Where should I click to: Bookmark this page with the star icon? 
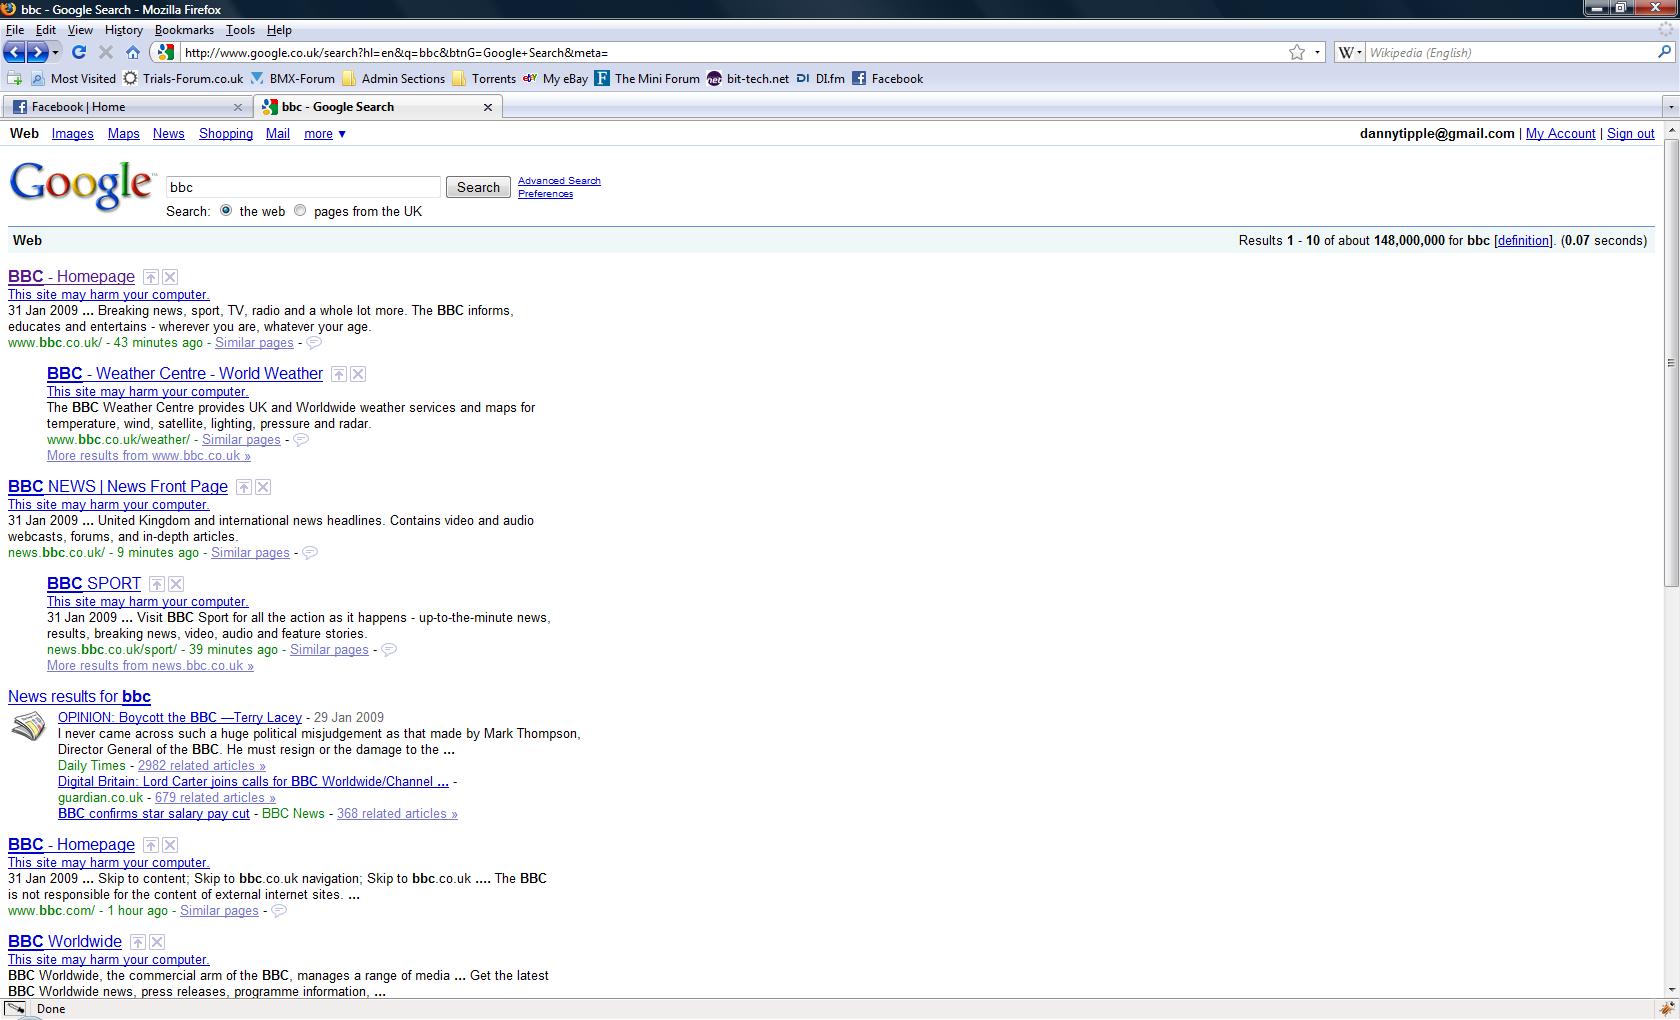(1297, 52)
